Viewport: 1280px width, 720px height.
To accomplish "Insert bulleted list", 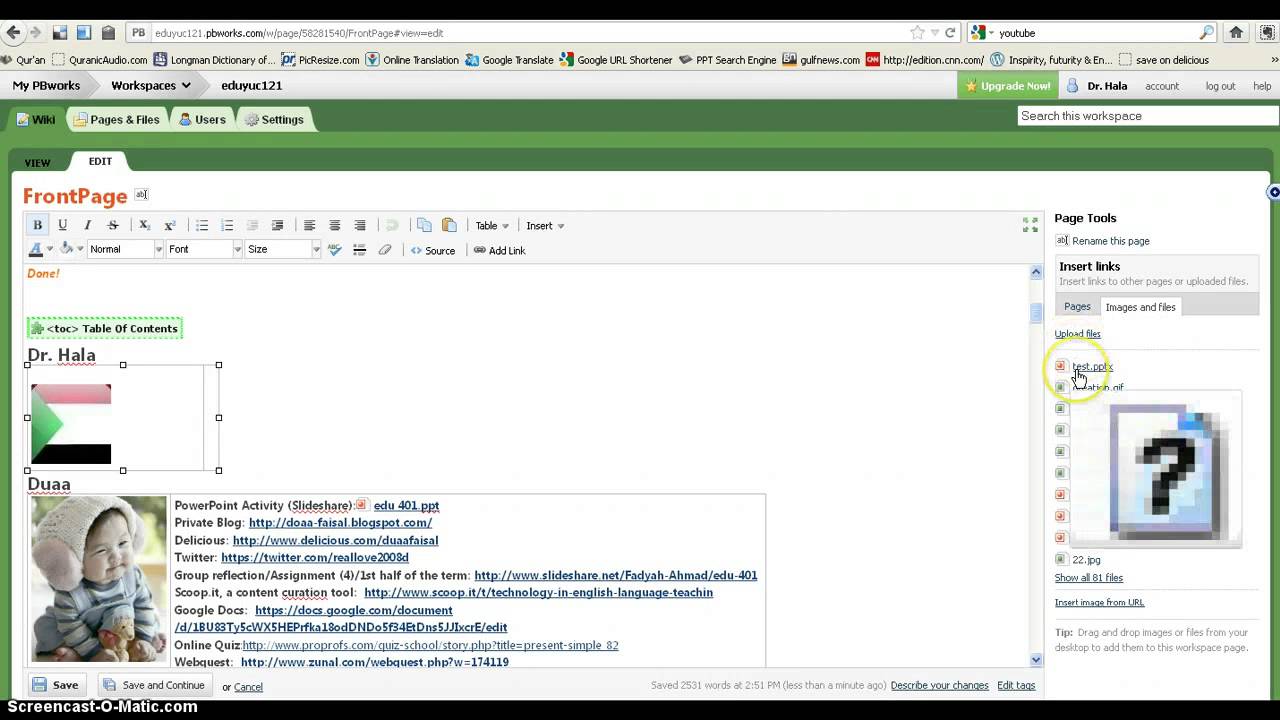I will [x=202, y=225].
